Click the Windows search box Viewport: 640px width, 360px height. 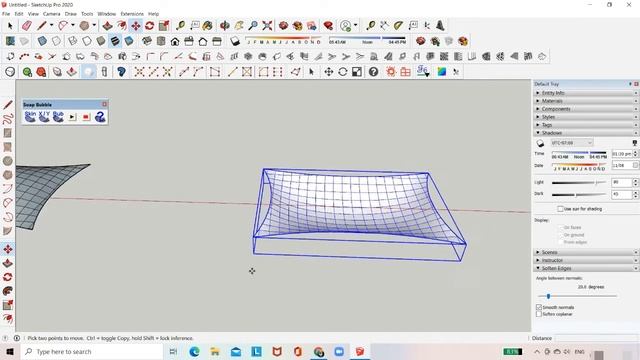coord(91,351)
